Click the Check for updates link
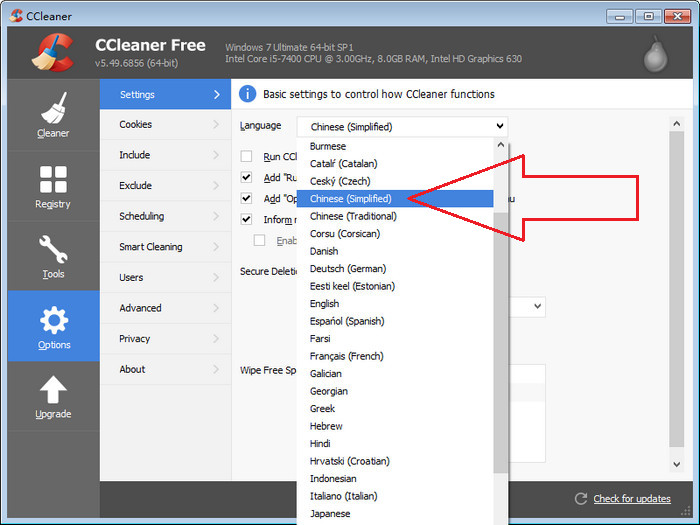 pos(632,499)
